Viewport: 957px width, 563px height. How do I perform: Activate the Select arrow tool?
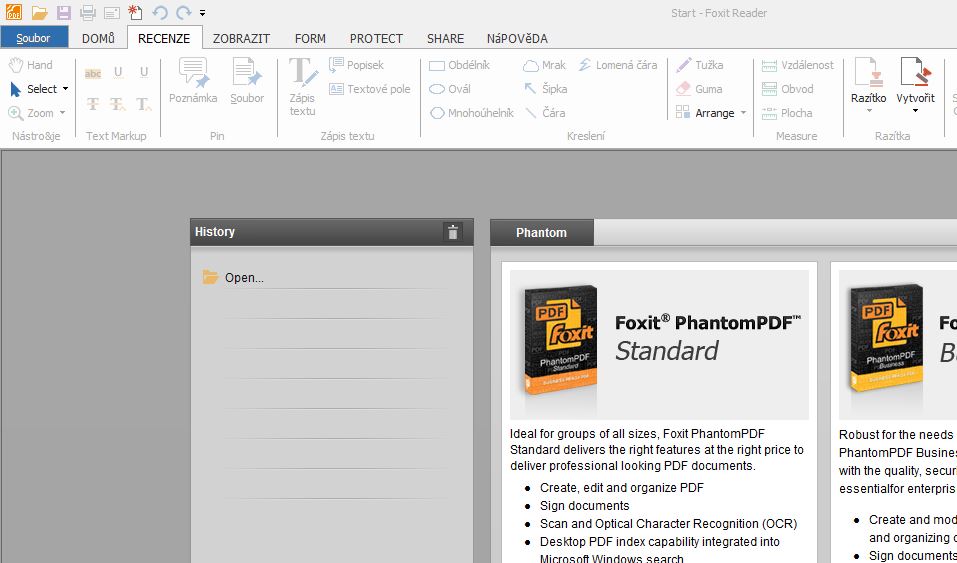point(34,89)
